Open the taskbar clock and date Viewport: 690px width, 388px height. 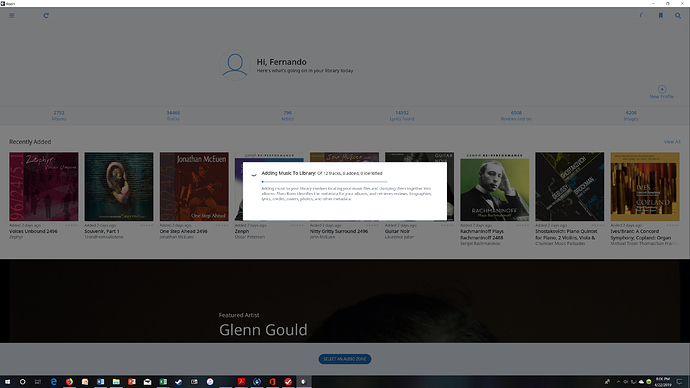coord(663,382)
